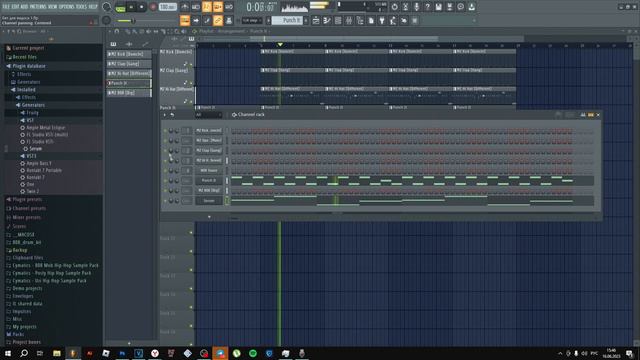Toggle the metronome icon
Viewport: 640px width, 360px height.
pos(185,7)
